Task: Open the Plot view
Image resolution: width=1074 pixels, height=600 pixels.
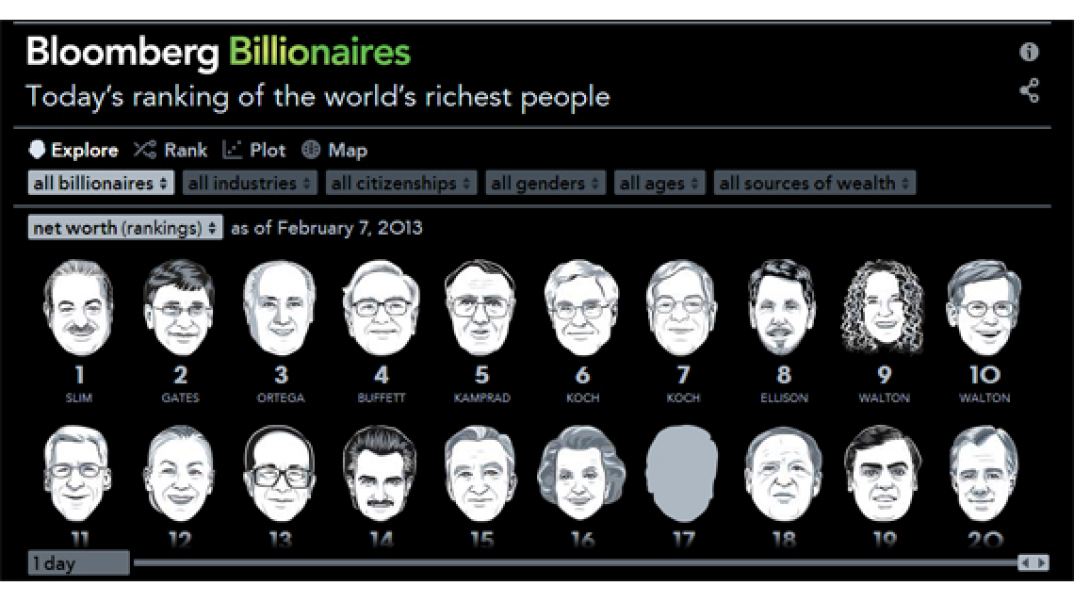Action: (254, 150)
